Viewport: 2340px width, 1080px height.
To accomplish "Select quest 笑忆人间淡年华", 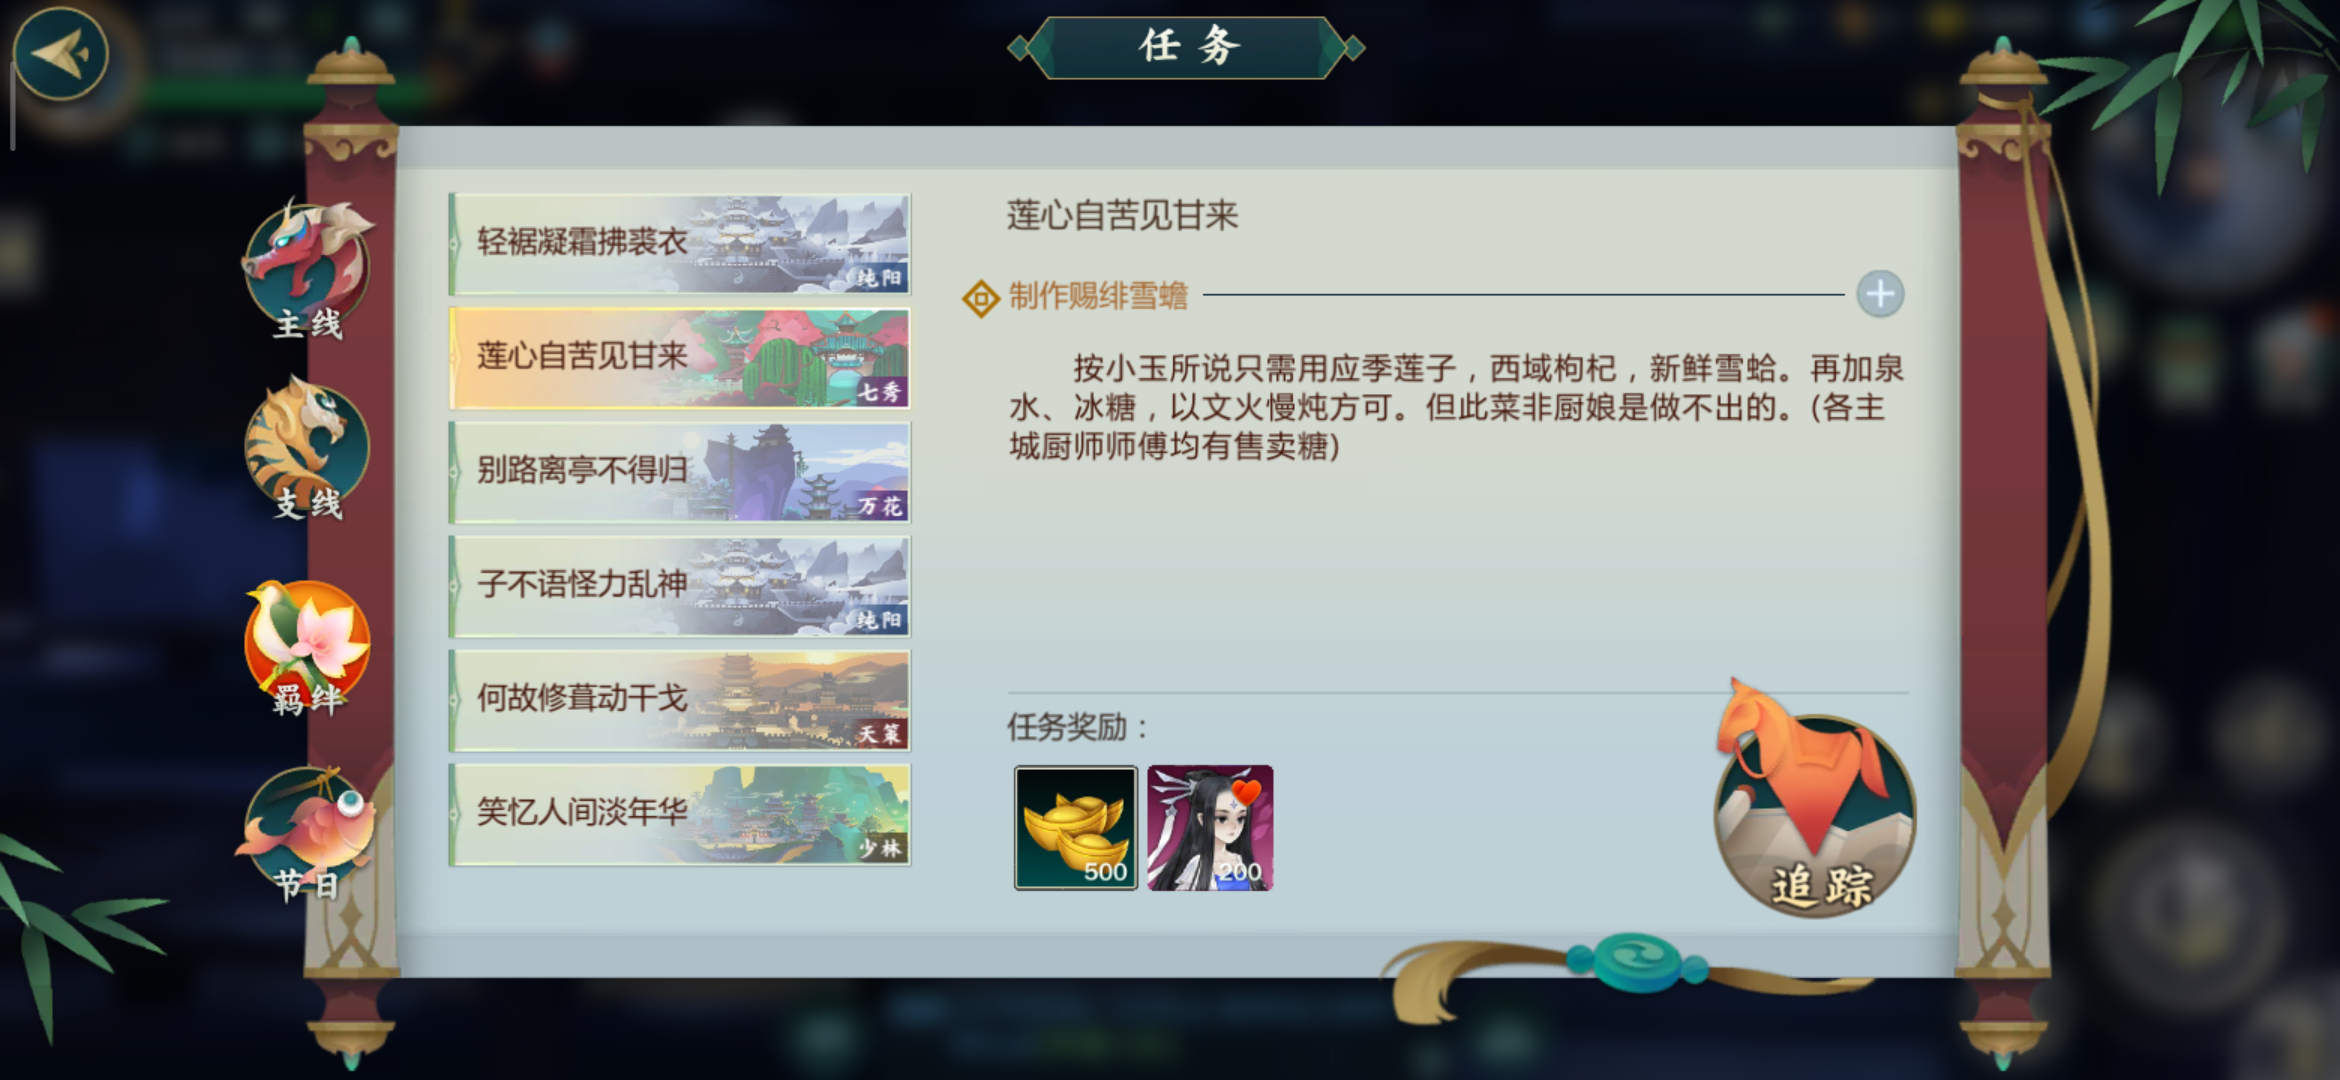I will pos(680,814).
